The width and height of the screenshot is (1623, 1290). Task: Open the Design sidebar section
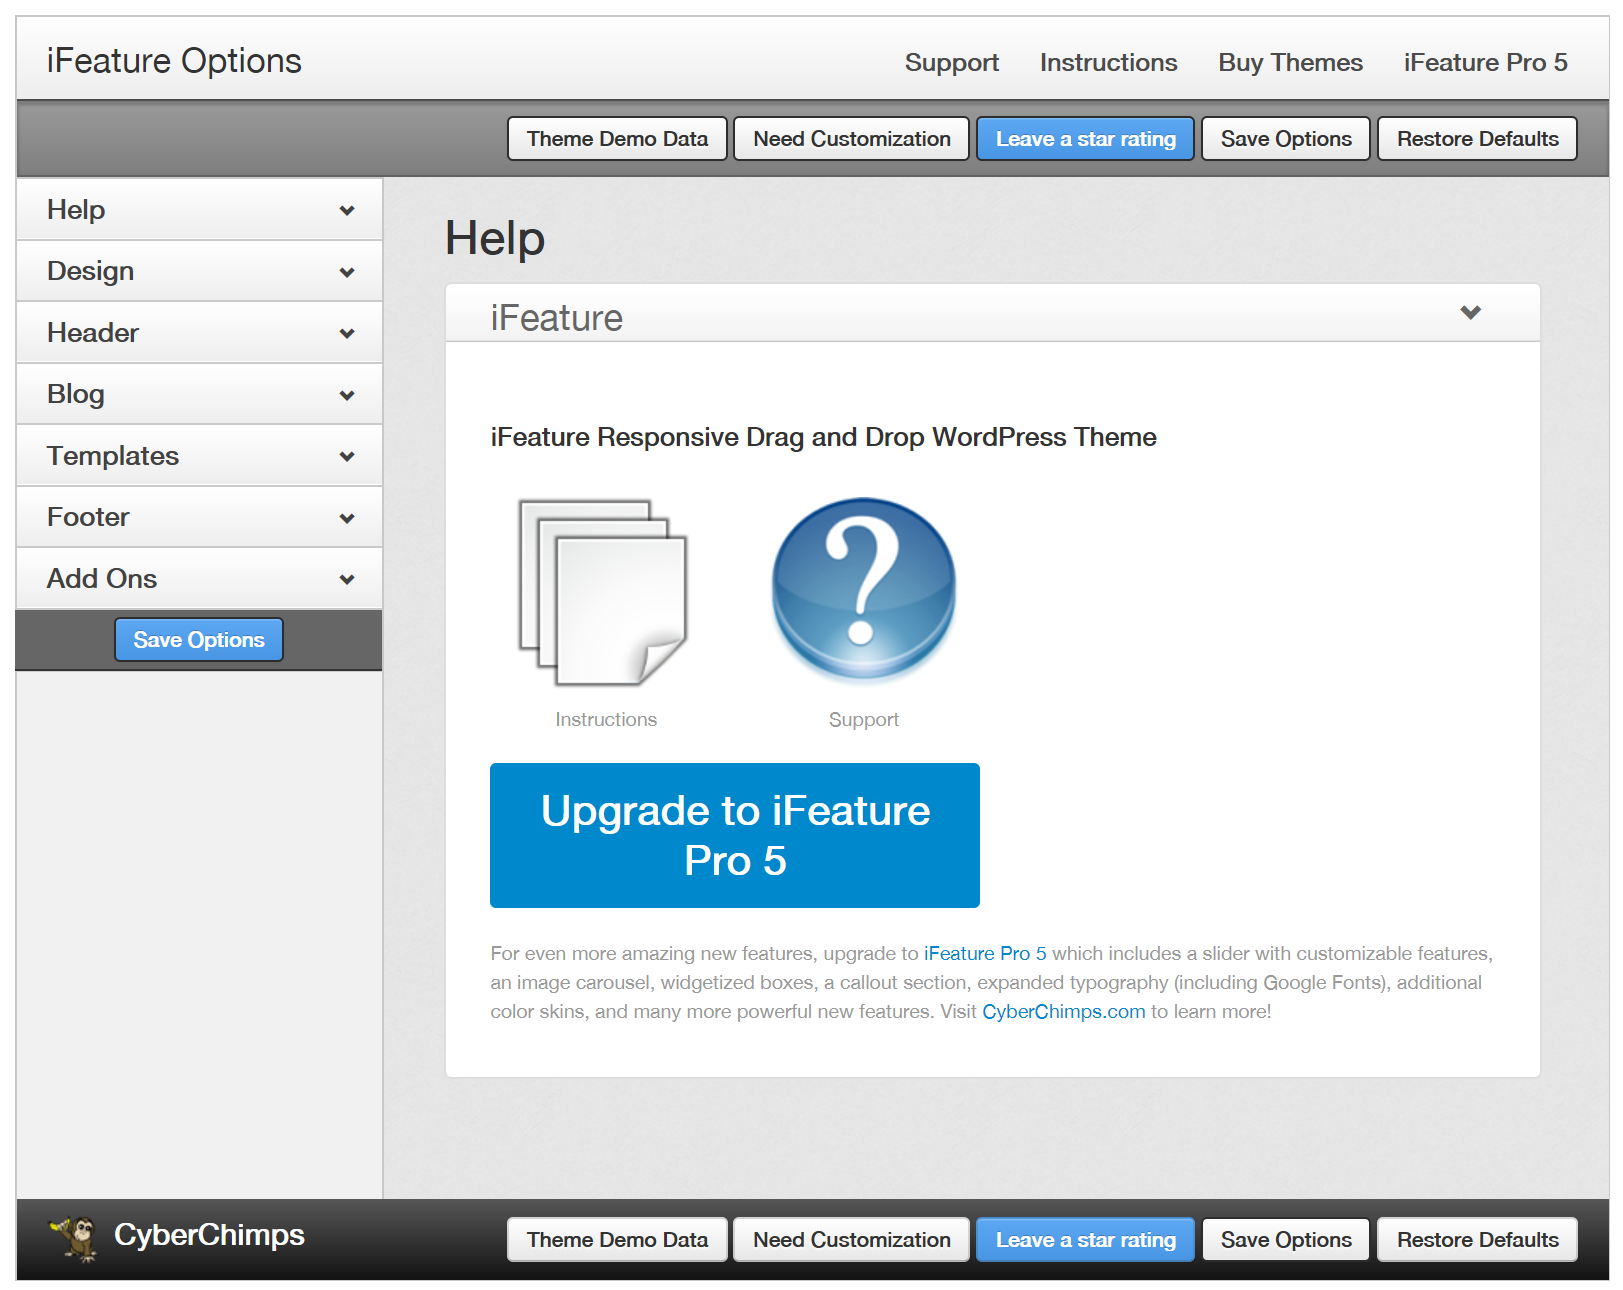pyautogui.click(x=199, y=271)
